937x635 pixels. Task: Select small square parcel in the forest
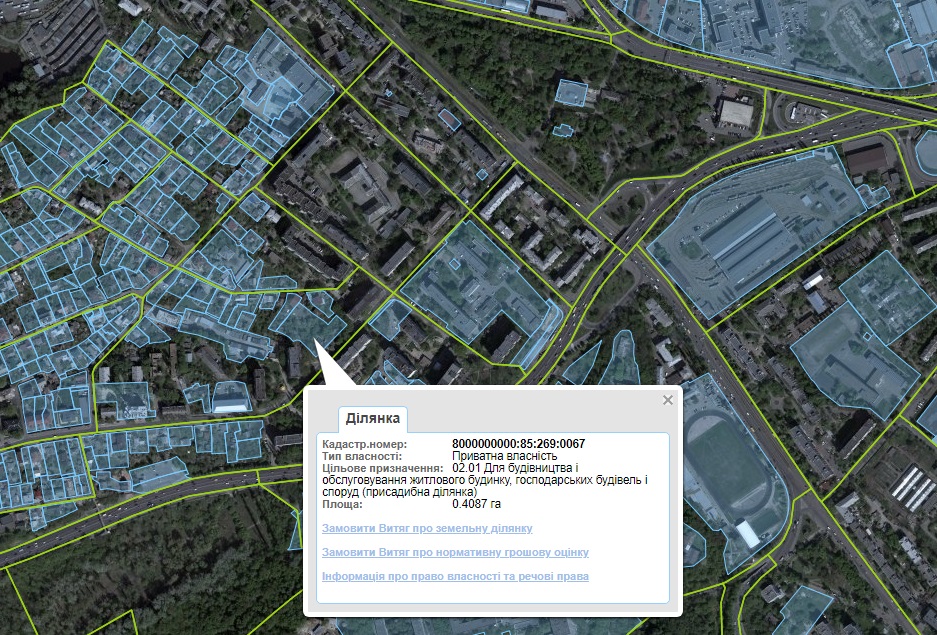pyautogui.click(x=573, y=93)
